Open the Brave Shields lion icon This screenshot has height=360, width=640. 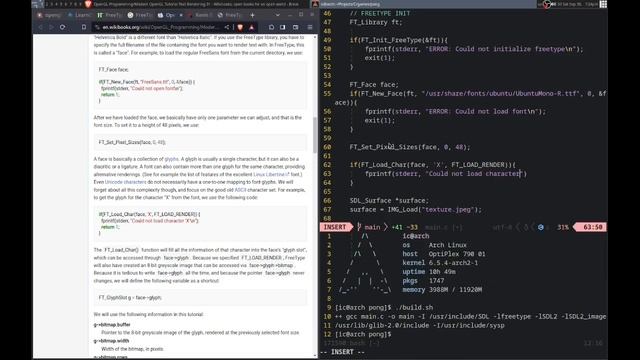coord(240,27)
